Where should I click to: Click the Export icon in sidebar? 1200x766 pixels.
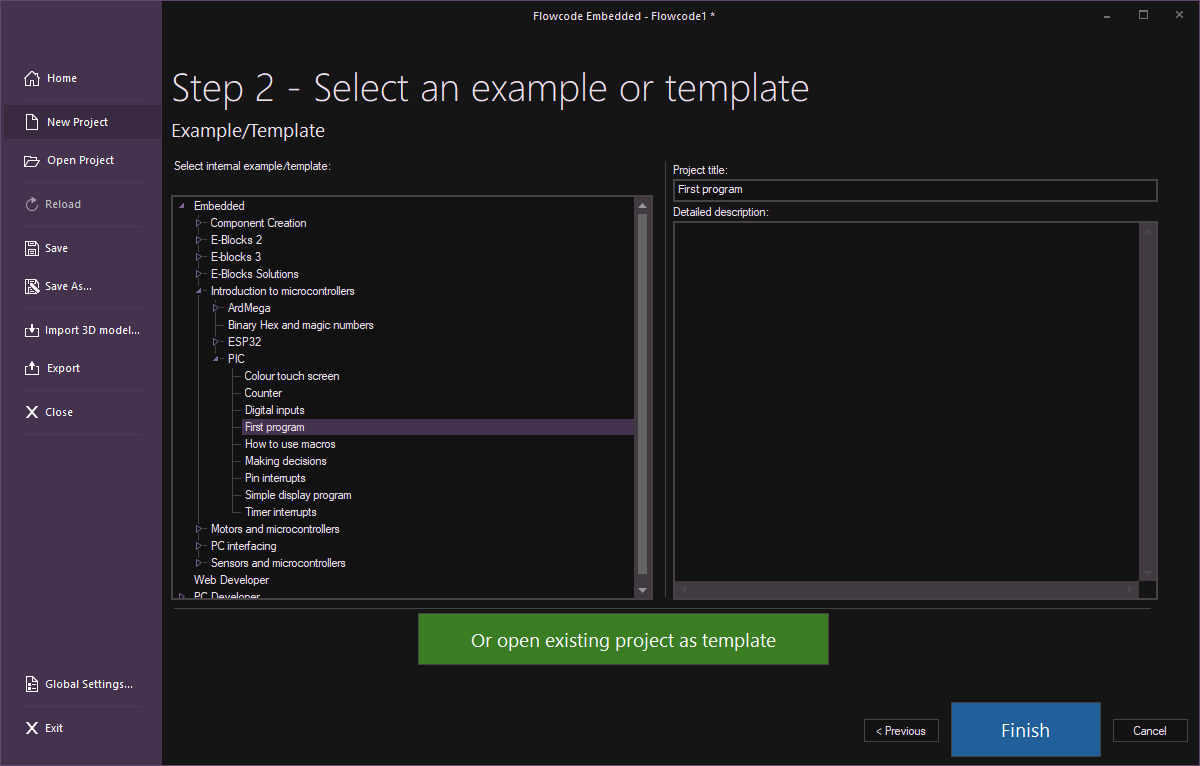(x=32, y=369)
